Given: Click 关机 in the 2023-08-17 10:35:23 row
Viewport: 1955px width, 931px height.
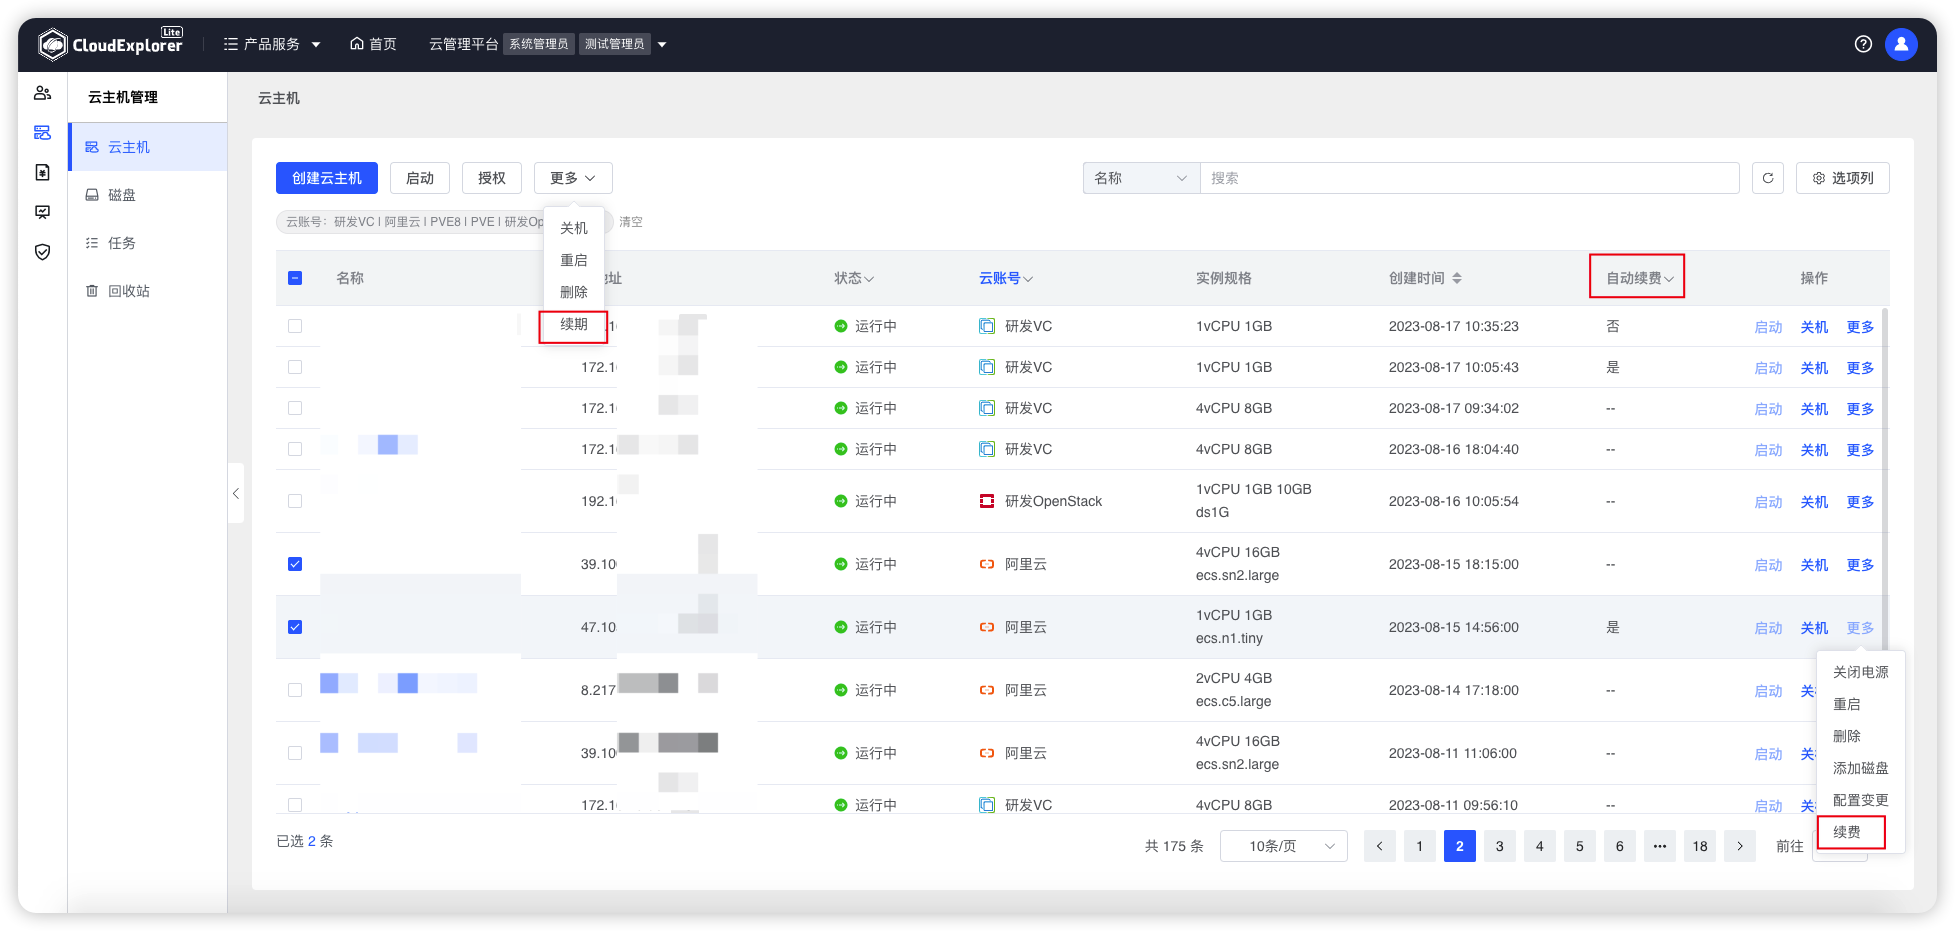Looking at the screenshot, I should coord(1814,327).
